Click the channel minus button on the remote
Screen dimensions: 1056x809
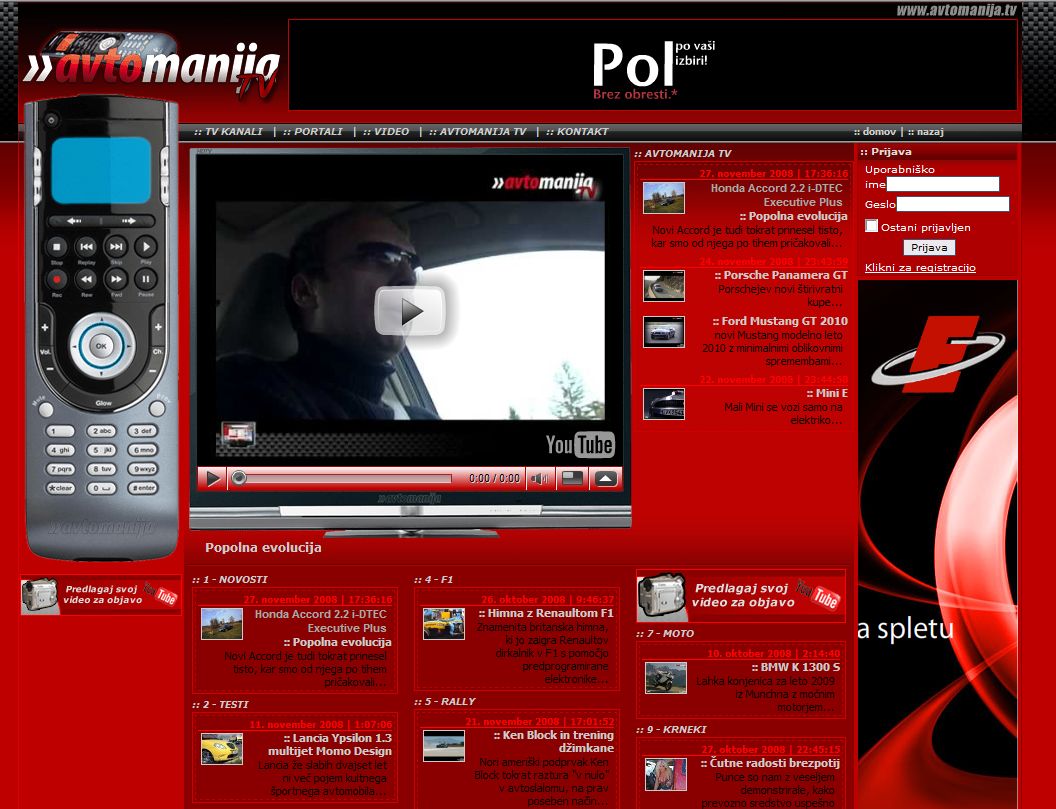[153, 370]
